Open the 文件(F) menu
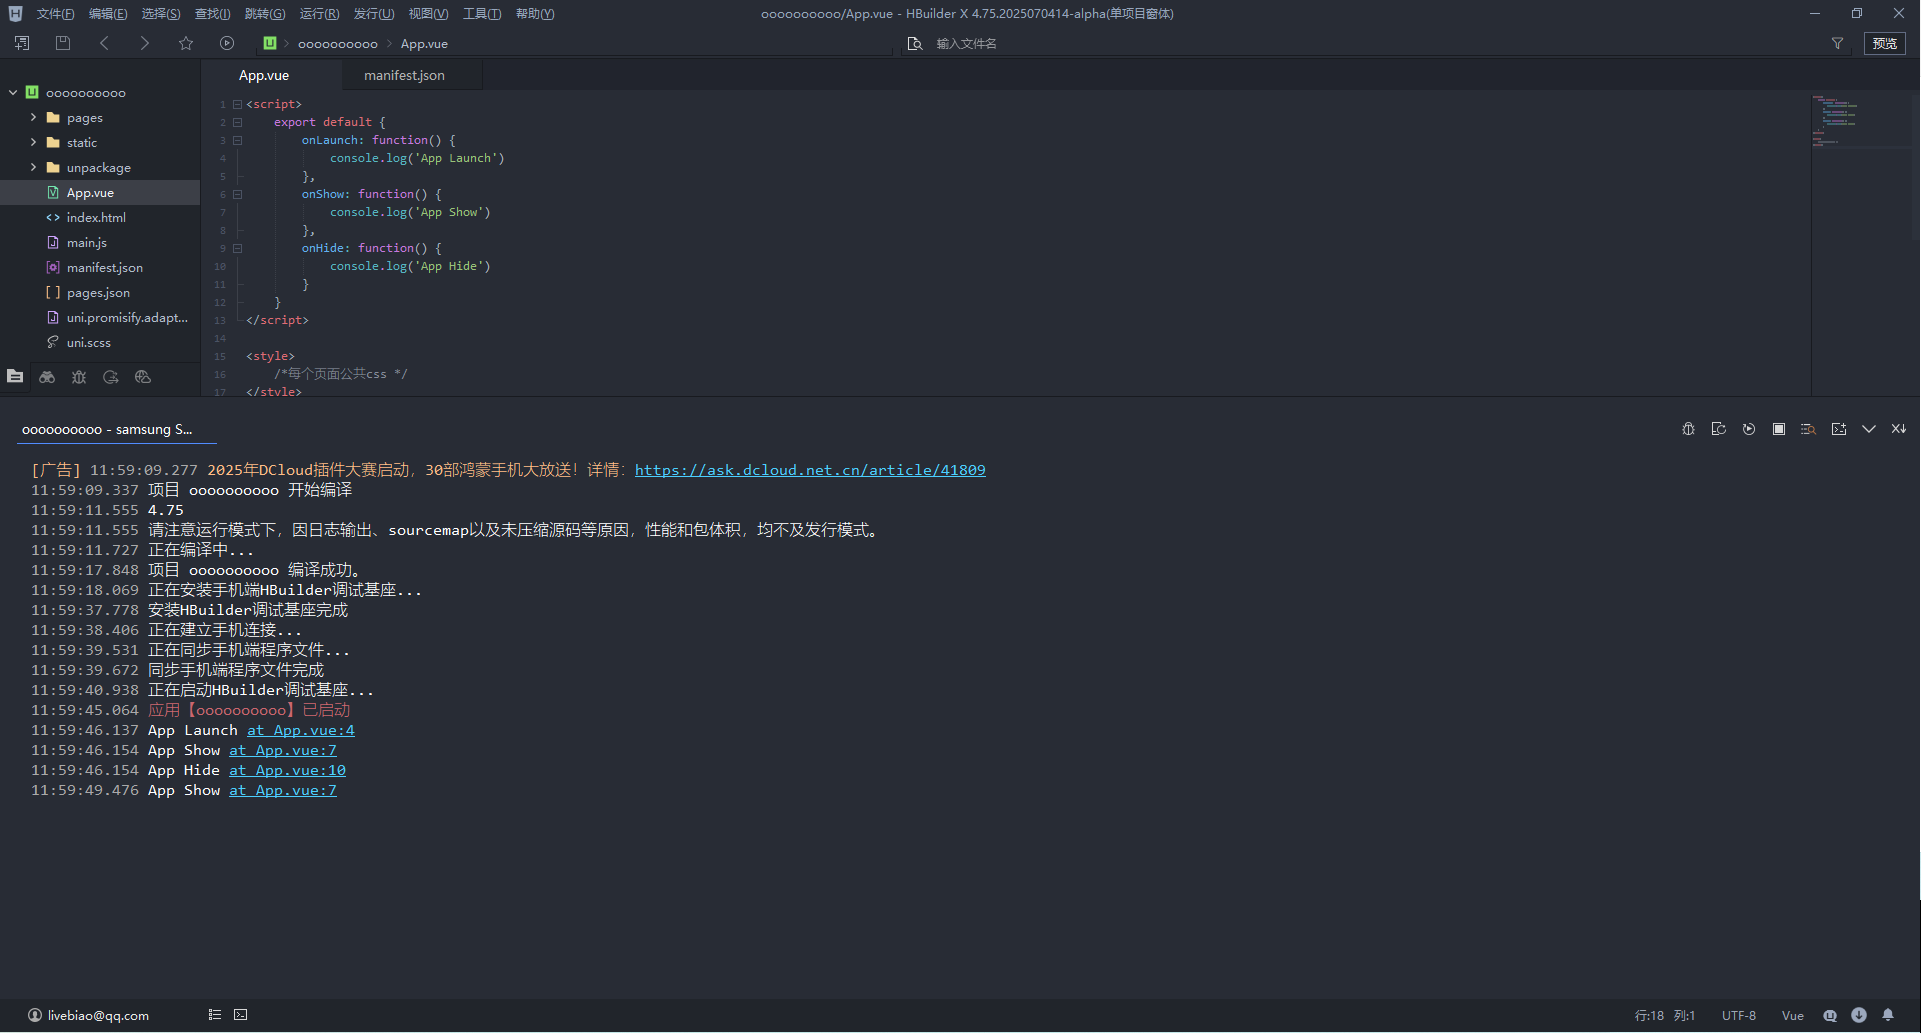 (55, 14)
